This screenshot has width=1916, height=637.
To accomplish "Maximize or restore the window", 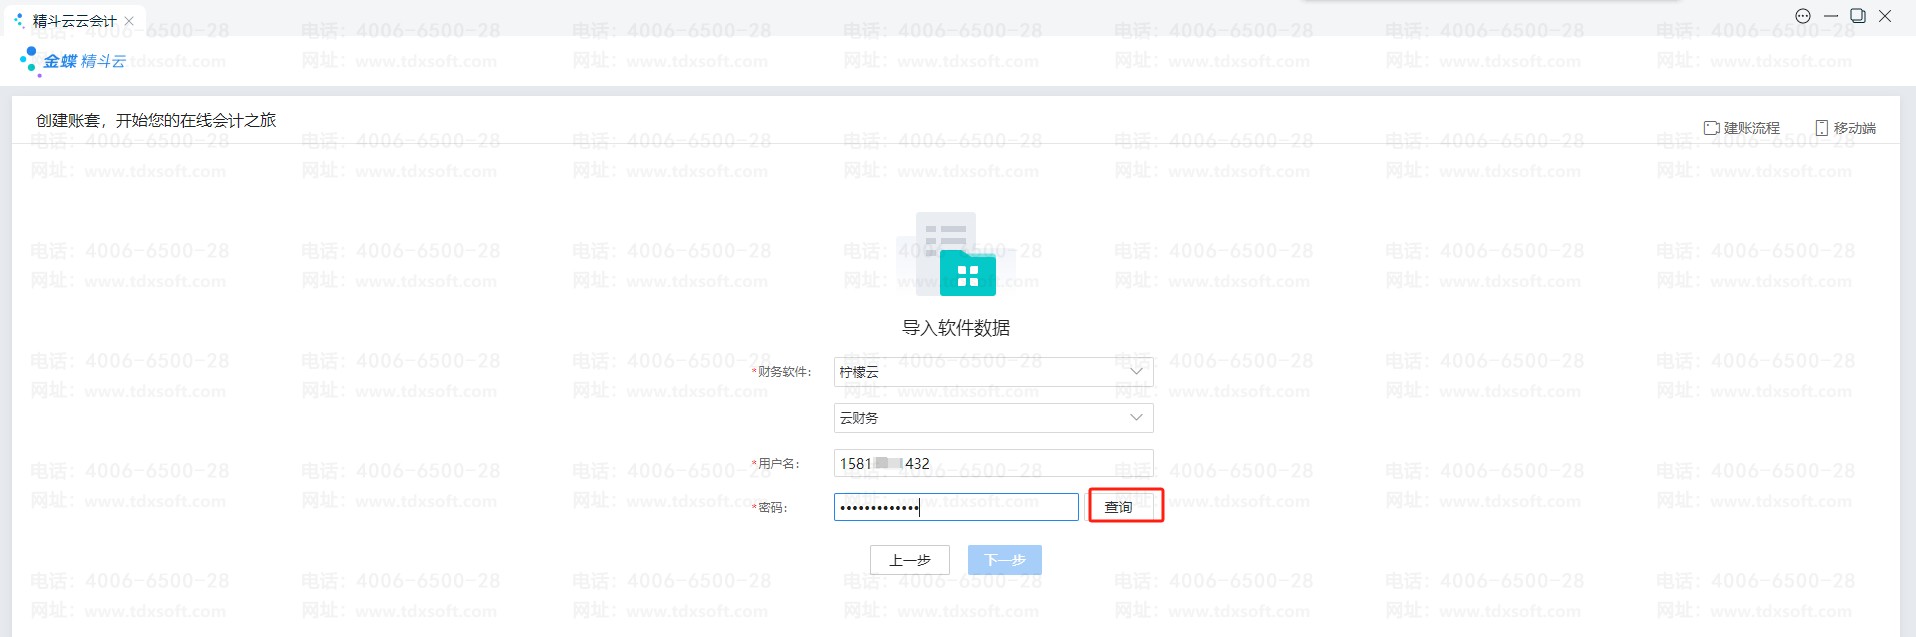I will (x=1858, y=16).
